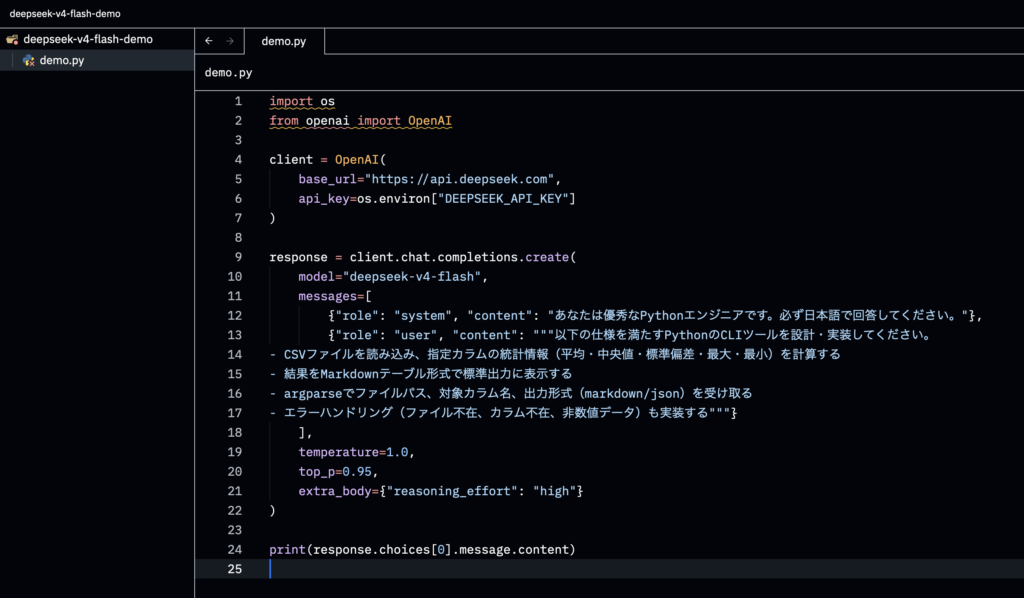This screenshot has height=598, width=1024.
Task: Click line number 21 in gutter
Action: pos(234,491)
